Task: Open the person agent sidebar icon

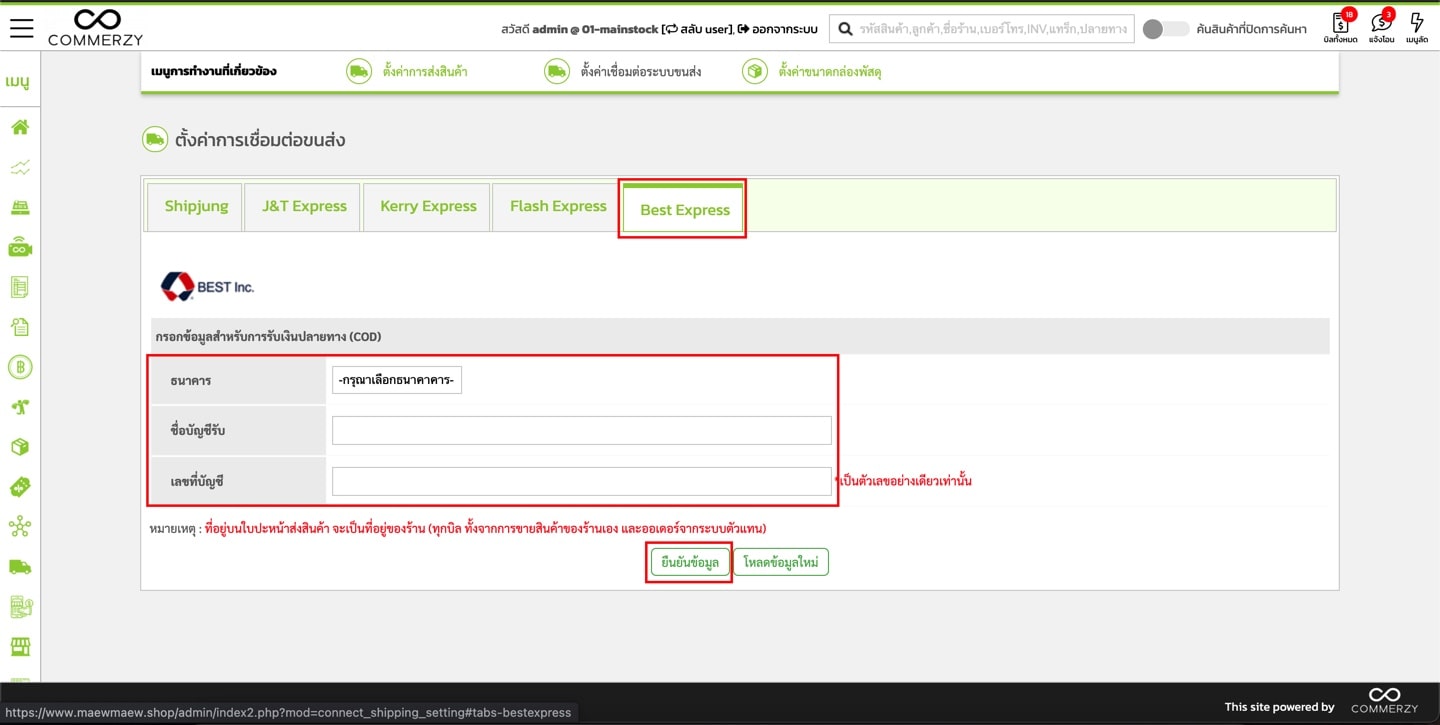Action: tap(20, 407)
